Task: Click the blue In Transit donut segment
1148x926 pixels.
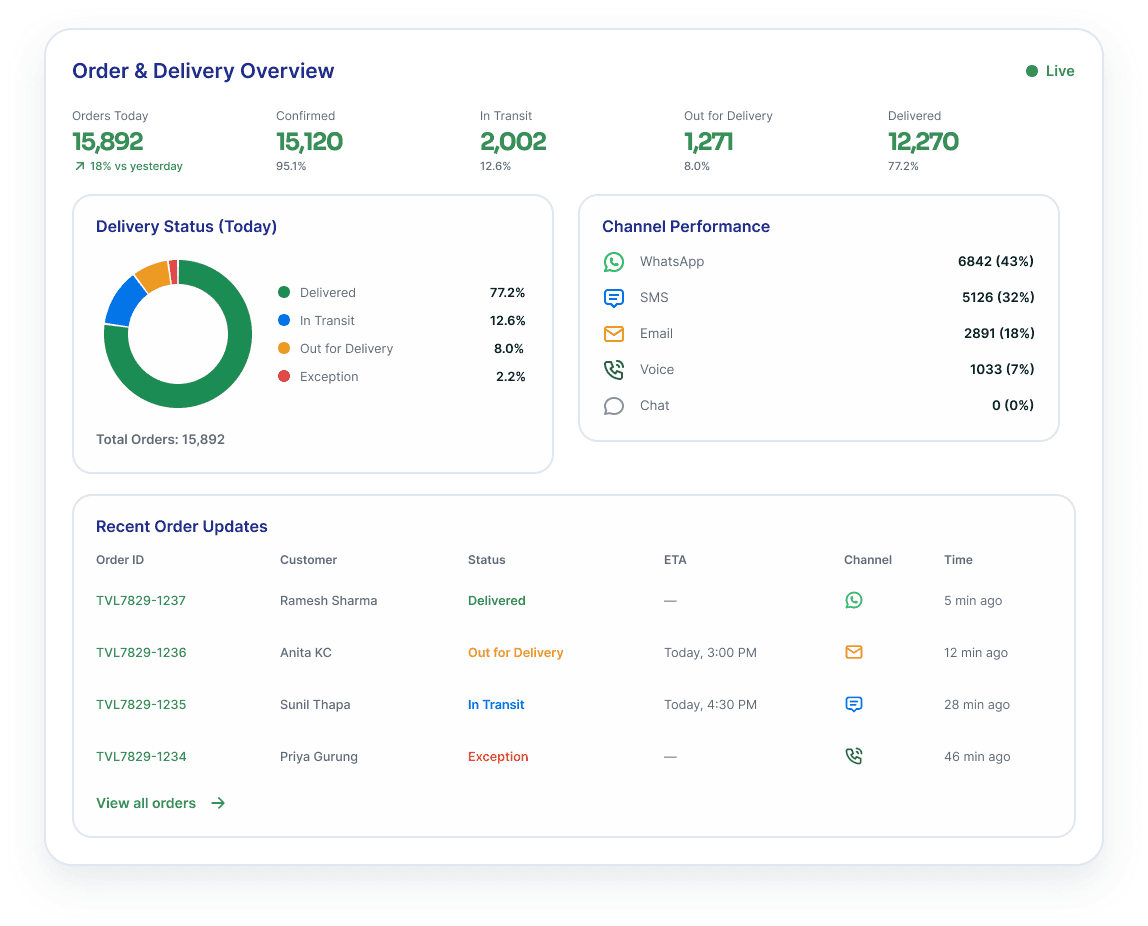Action: (124, 302)
